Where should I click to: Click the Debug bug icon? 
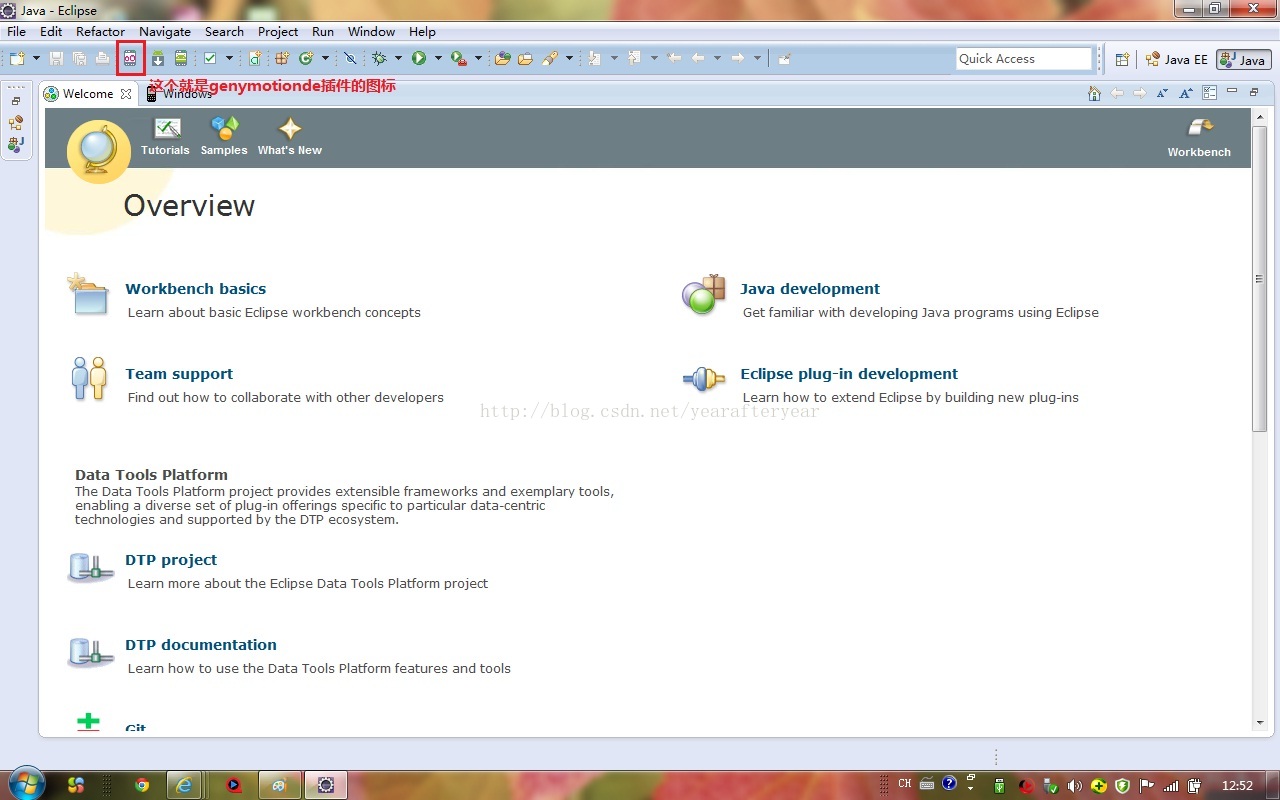(x=379, y=59)
